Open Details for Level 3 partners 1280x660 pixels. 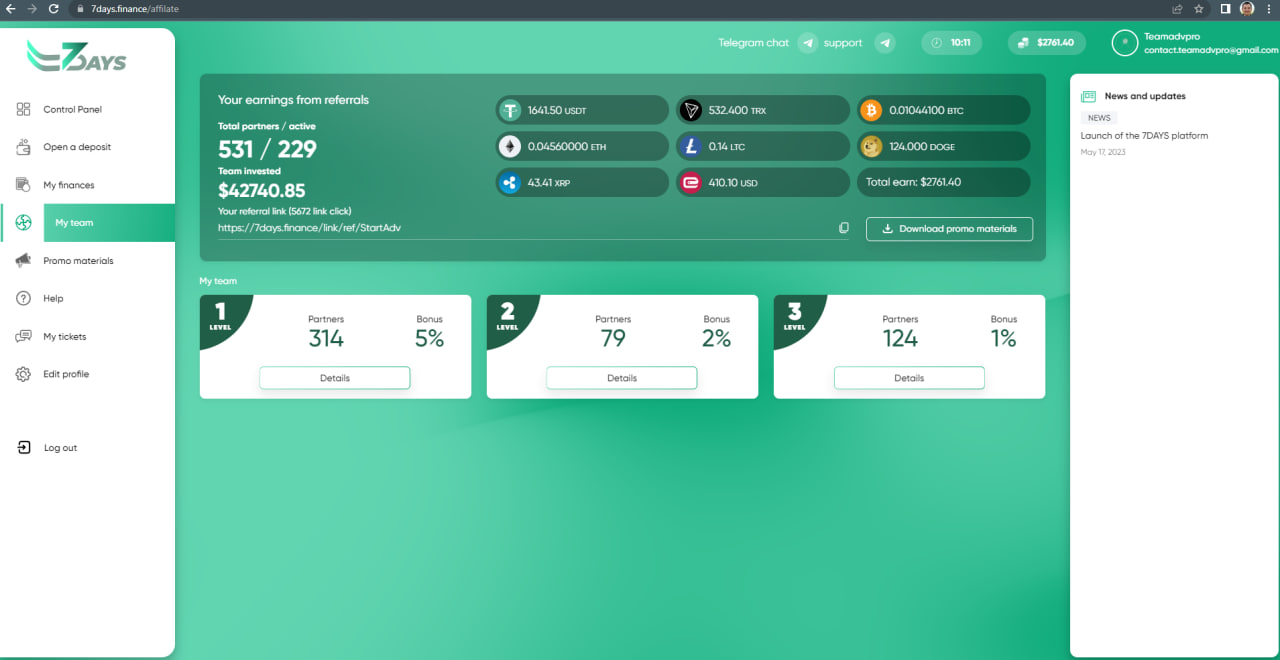click(909, 378)
